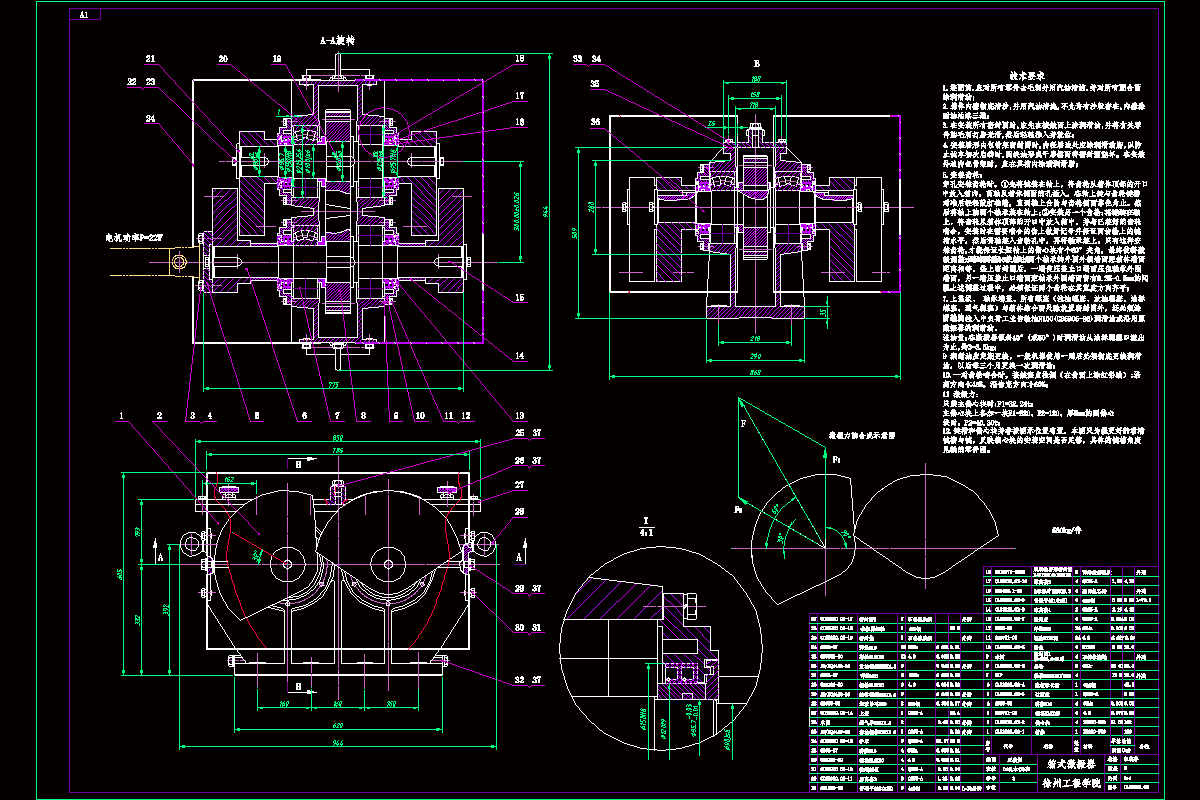Select part callout number 28
The image size is (1200, 800).
point(521,512)
